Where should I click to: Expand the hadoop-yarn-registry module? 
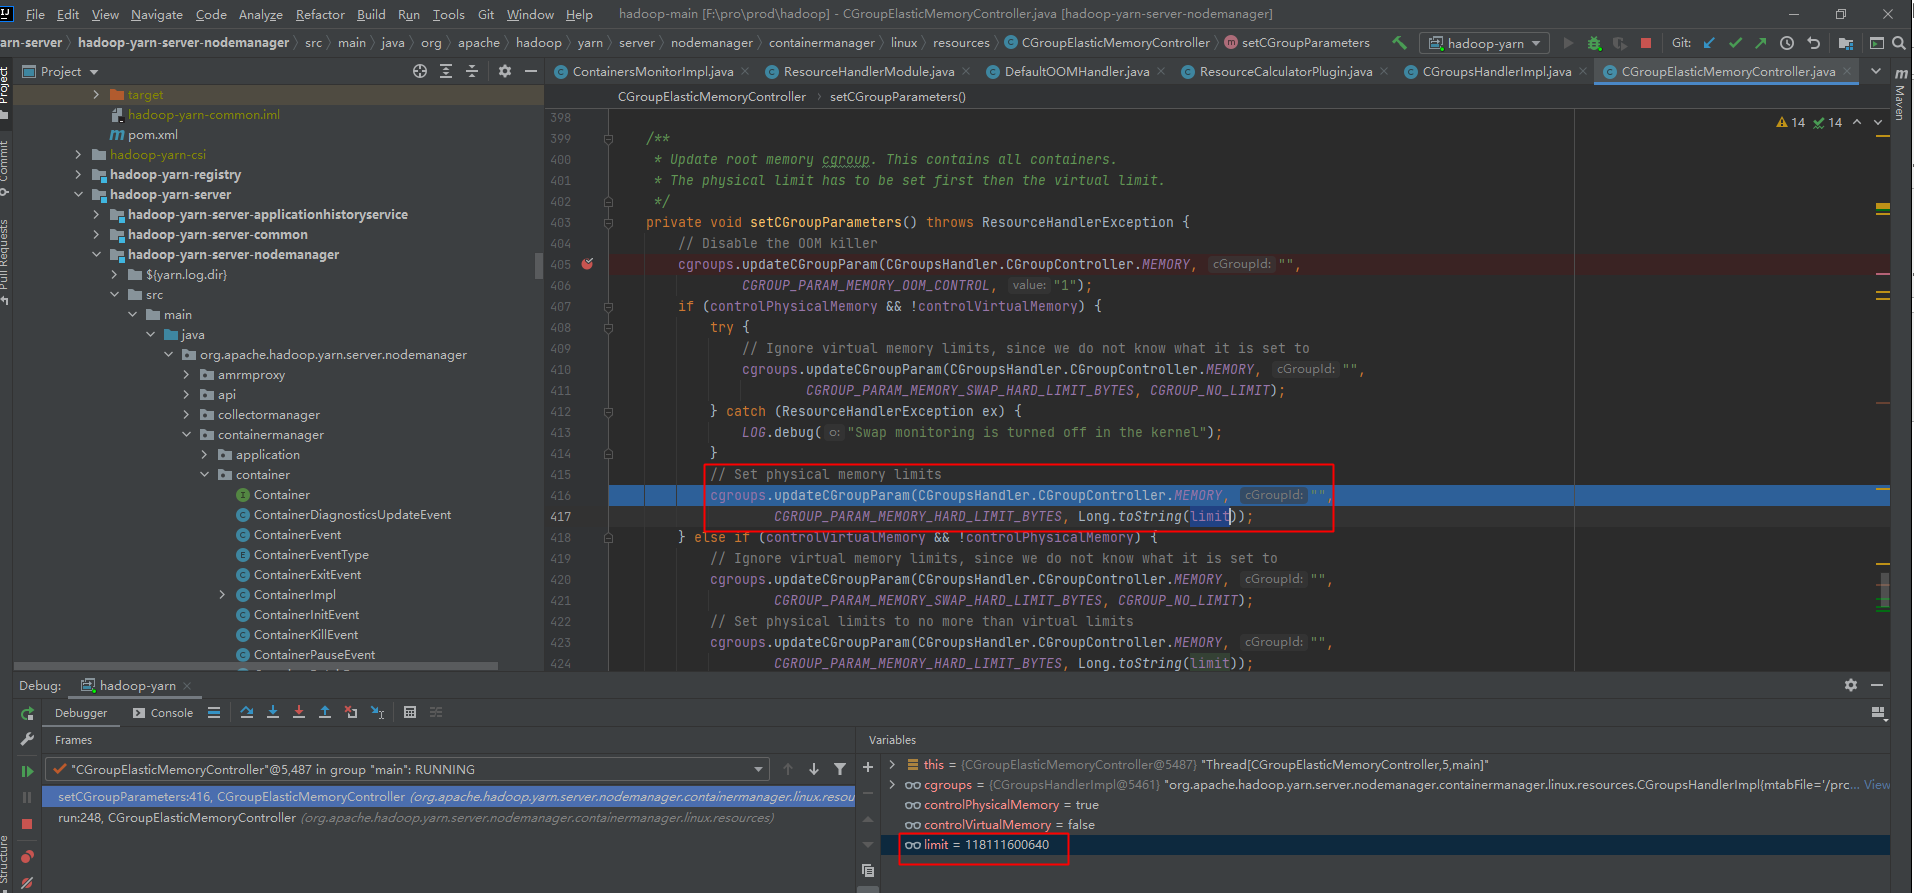pyautogui.click(x=79, y=175)
